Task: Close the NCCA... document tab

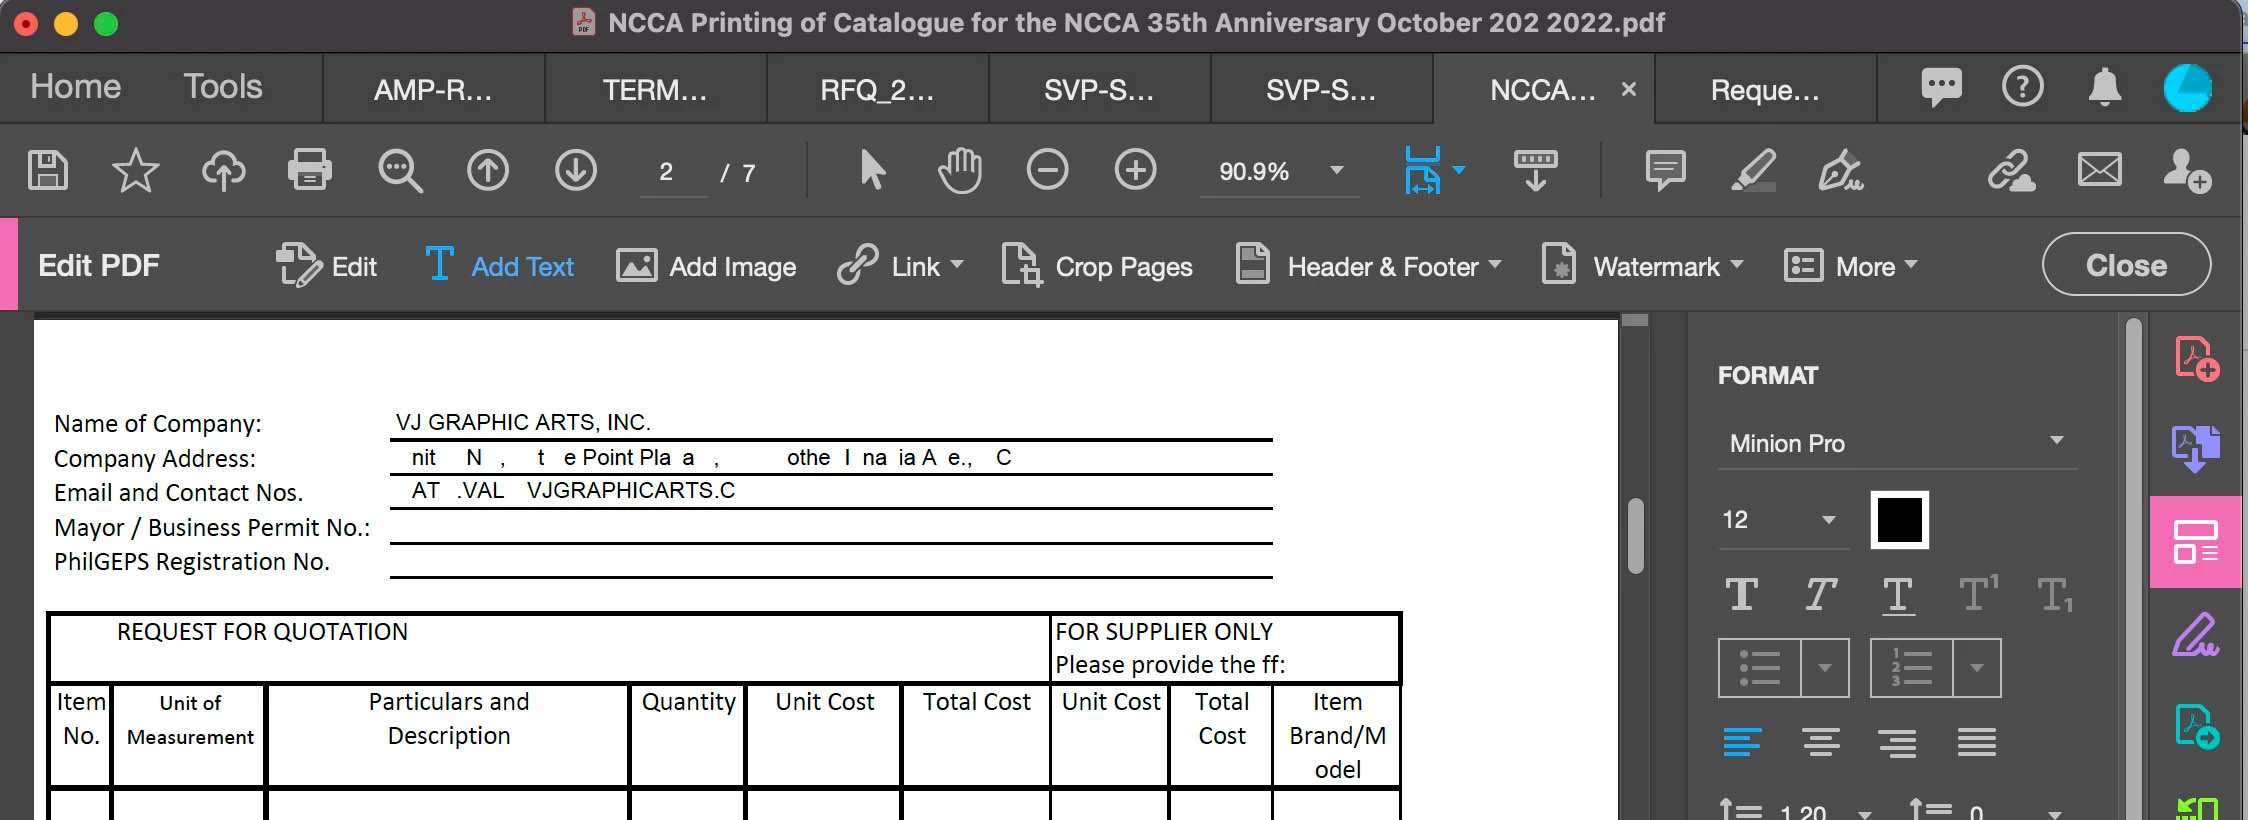Action: [1629, 89]
